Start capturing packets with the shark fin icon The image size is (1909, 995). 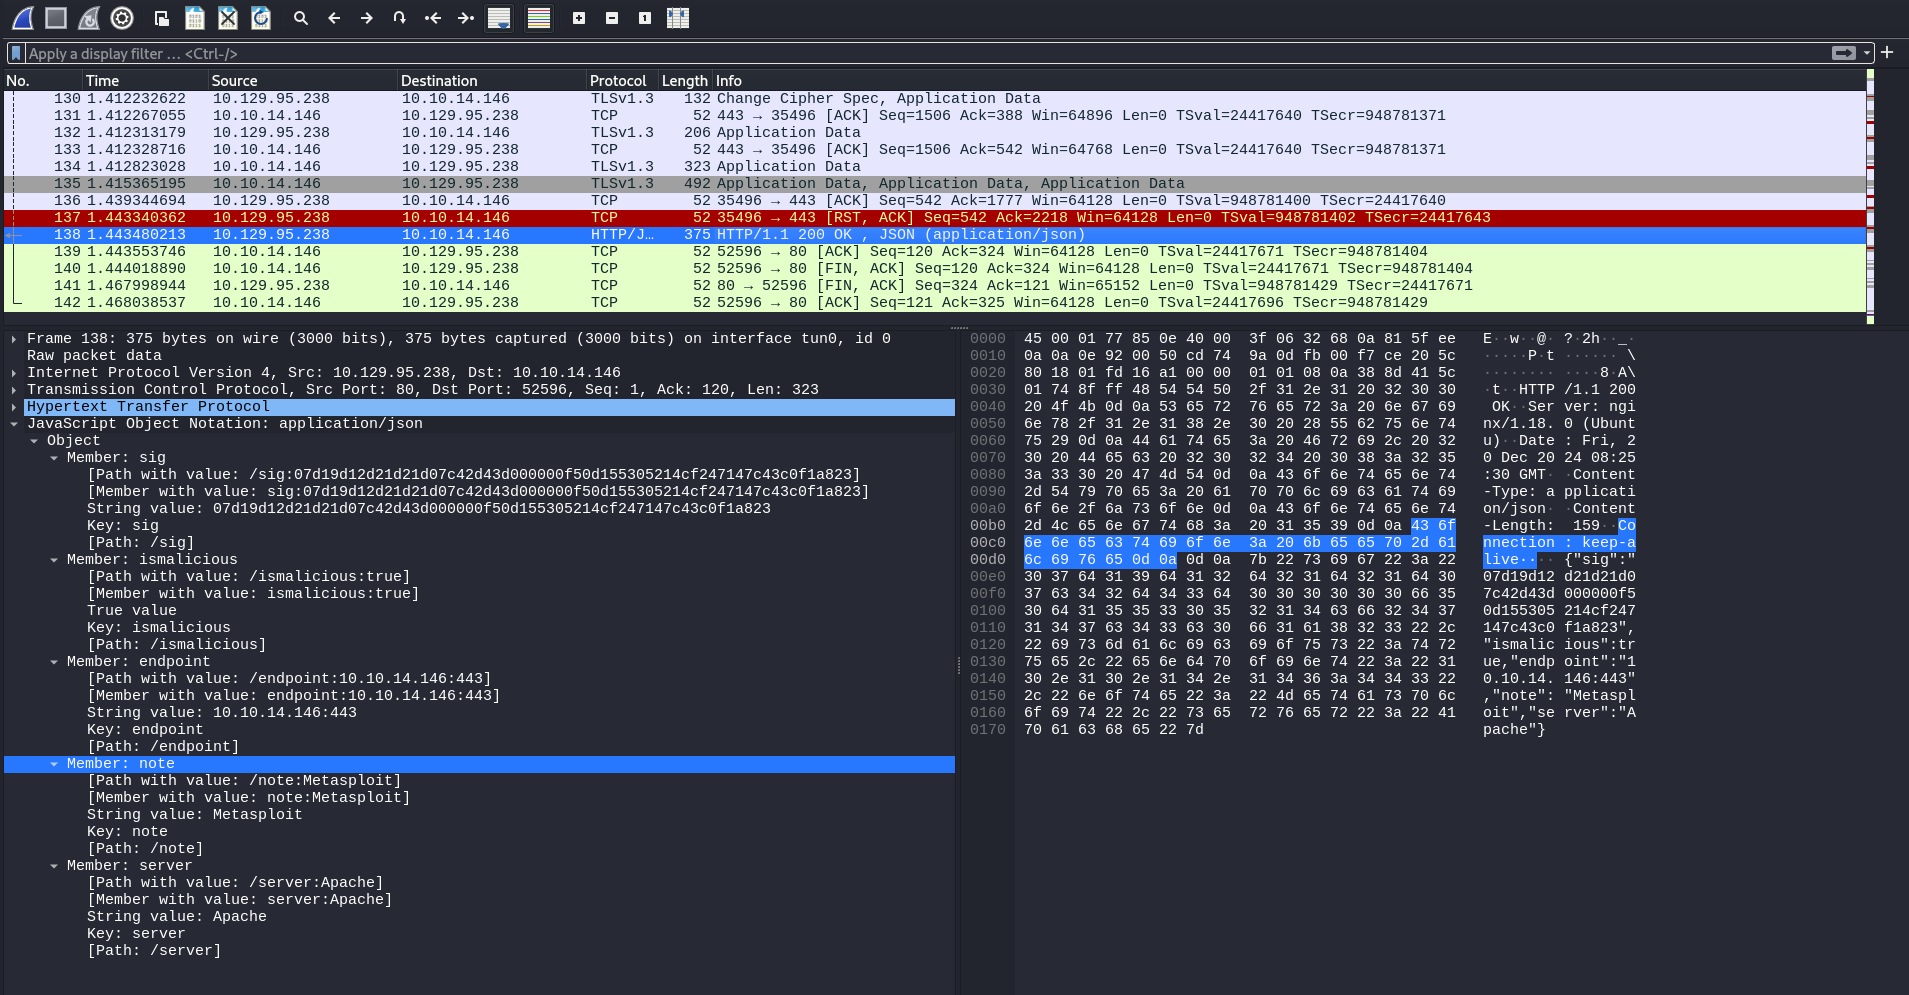[23, 18]
